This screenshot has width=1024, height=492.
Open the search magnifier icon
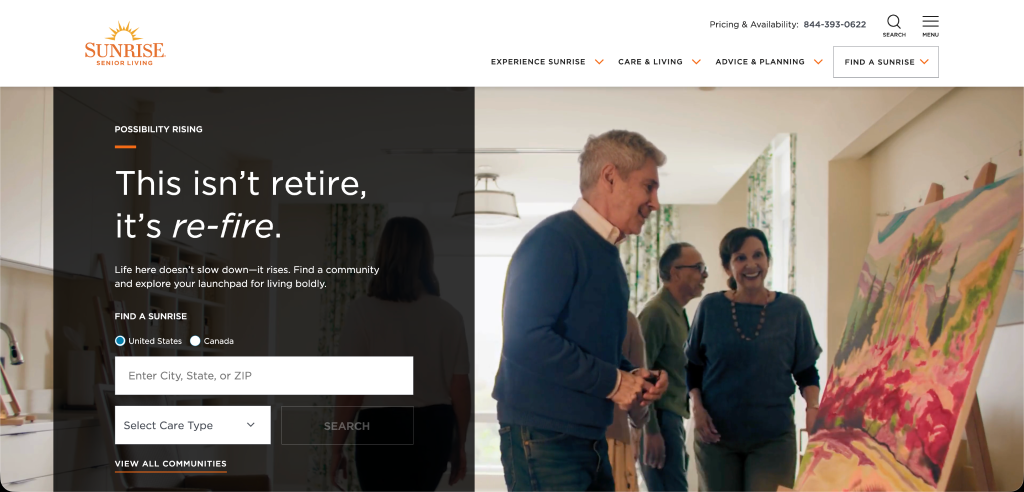(894, 22)
